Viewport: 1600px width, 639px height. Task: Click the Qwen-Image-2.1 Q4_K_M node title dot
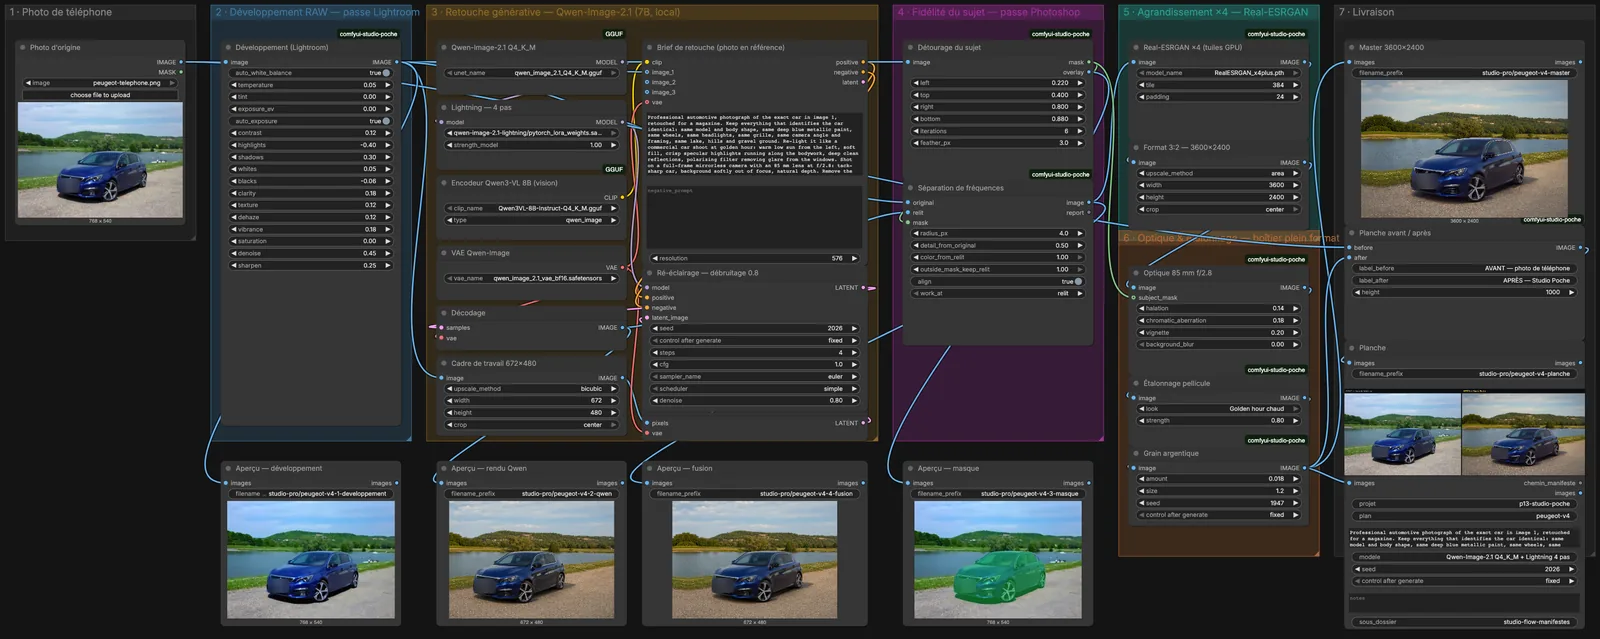[x=444, y=47]
